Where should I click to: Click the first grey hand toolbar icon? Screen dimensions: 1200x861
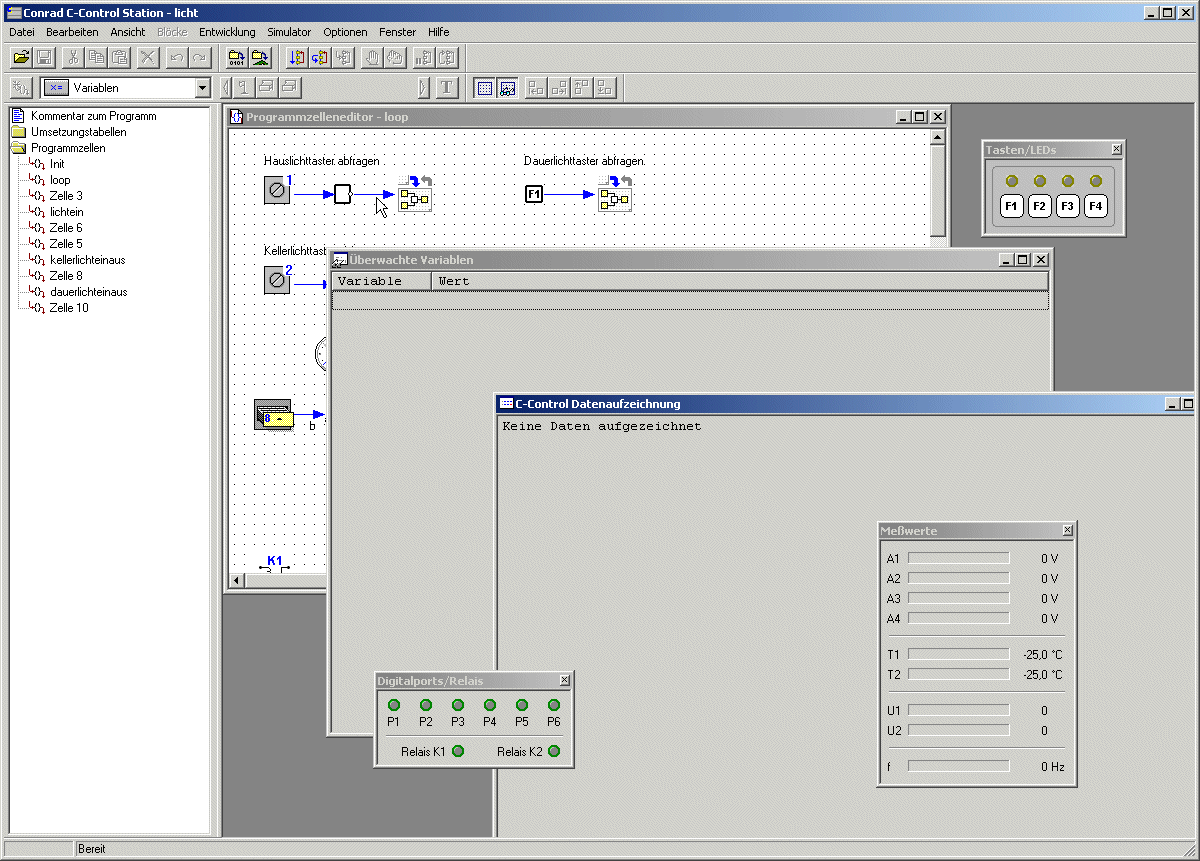(x=372, y=57)
